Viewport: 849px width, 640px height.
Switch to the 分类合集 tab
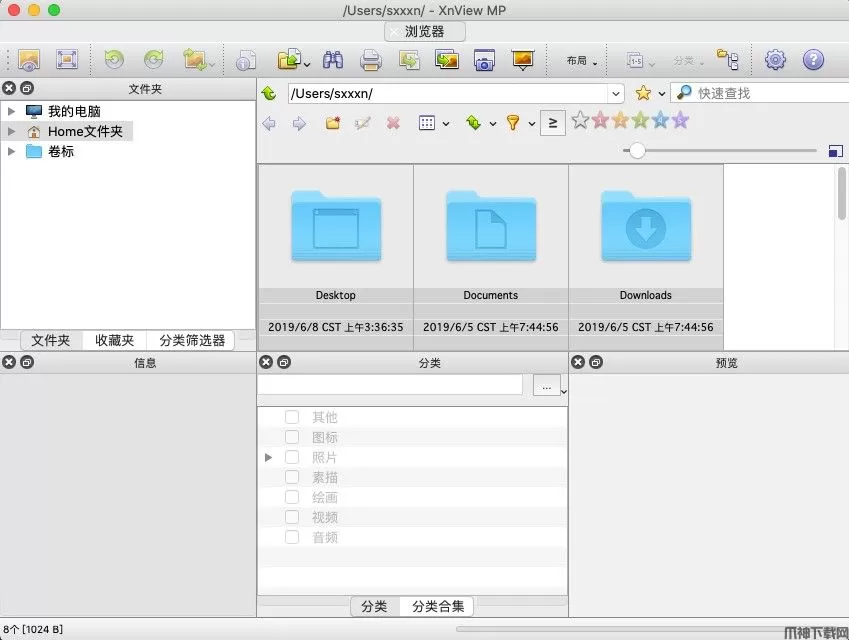tap(438, 606)
